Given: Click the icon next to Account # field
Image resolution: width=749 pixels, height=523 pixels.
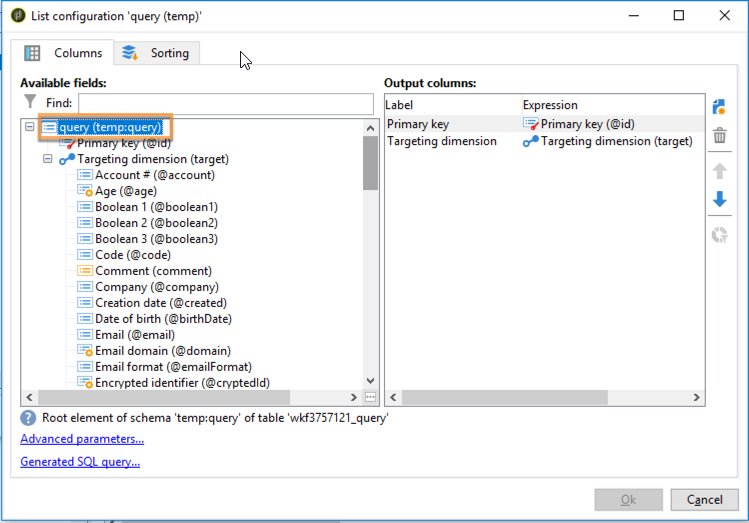Looking at the screenshot, I should pyautogui.click(x=85, y=175).
